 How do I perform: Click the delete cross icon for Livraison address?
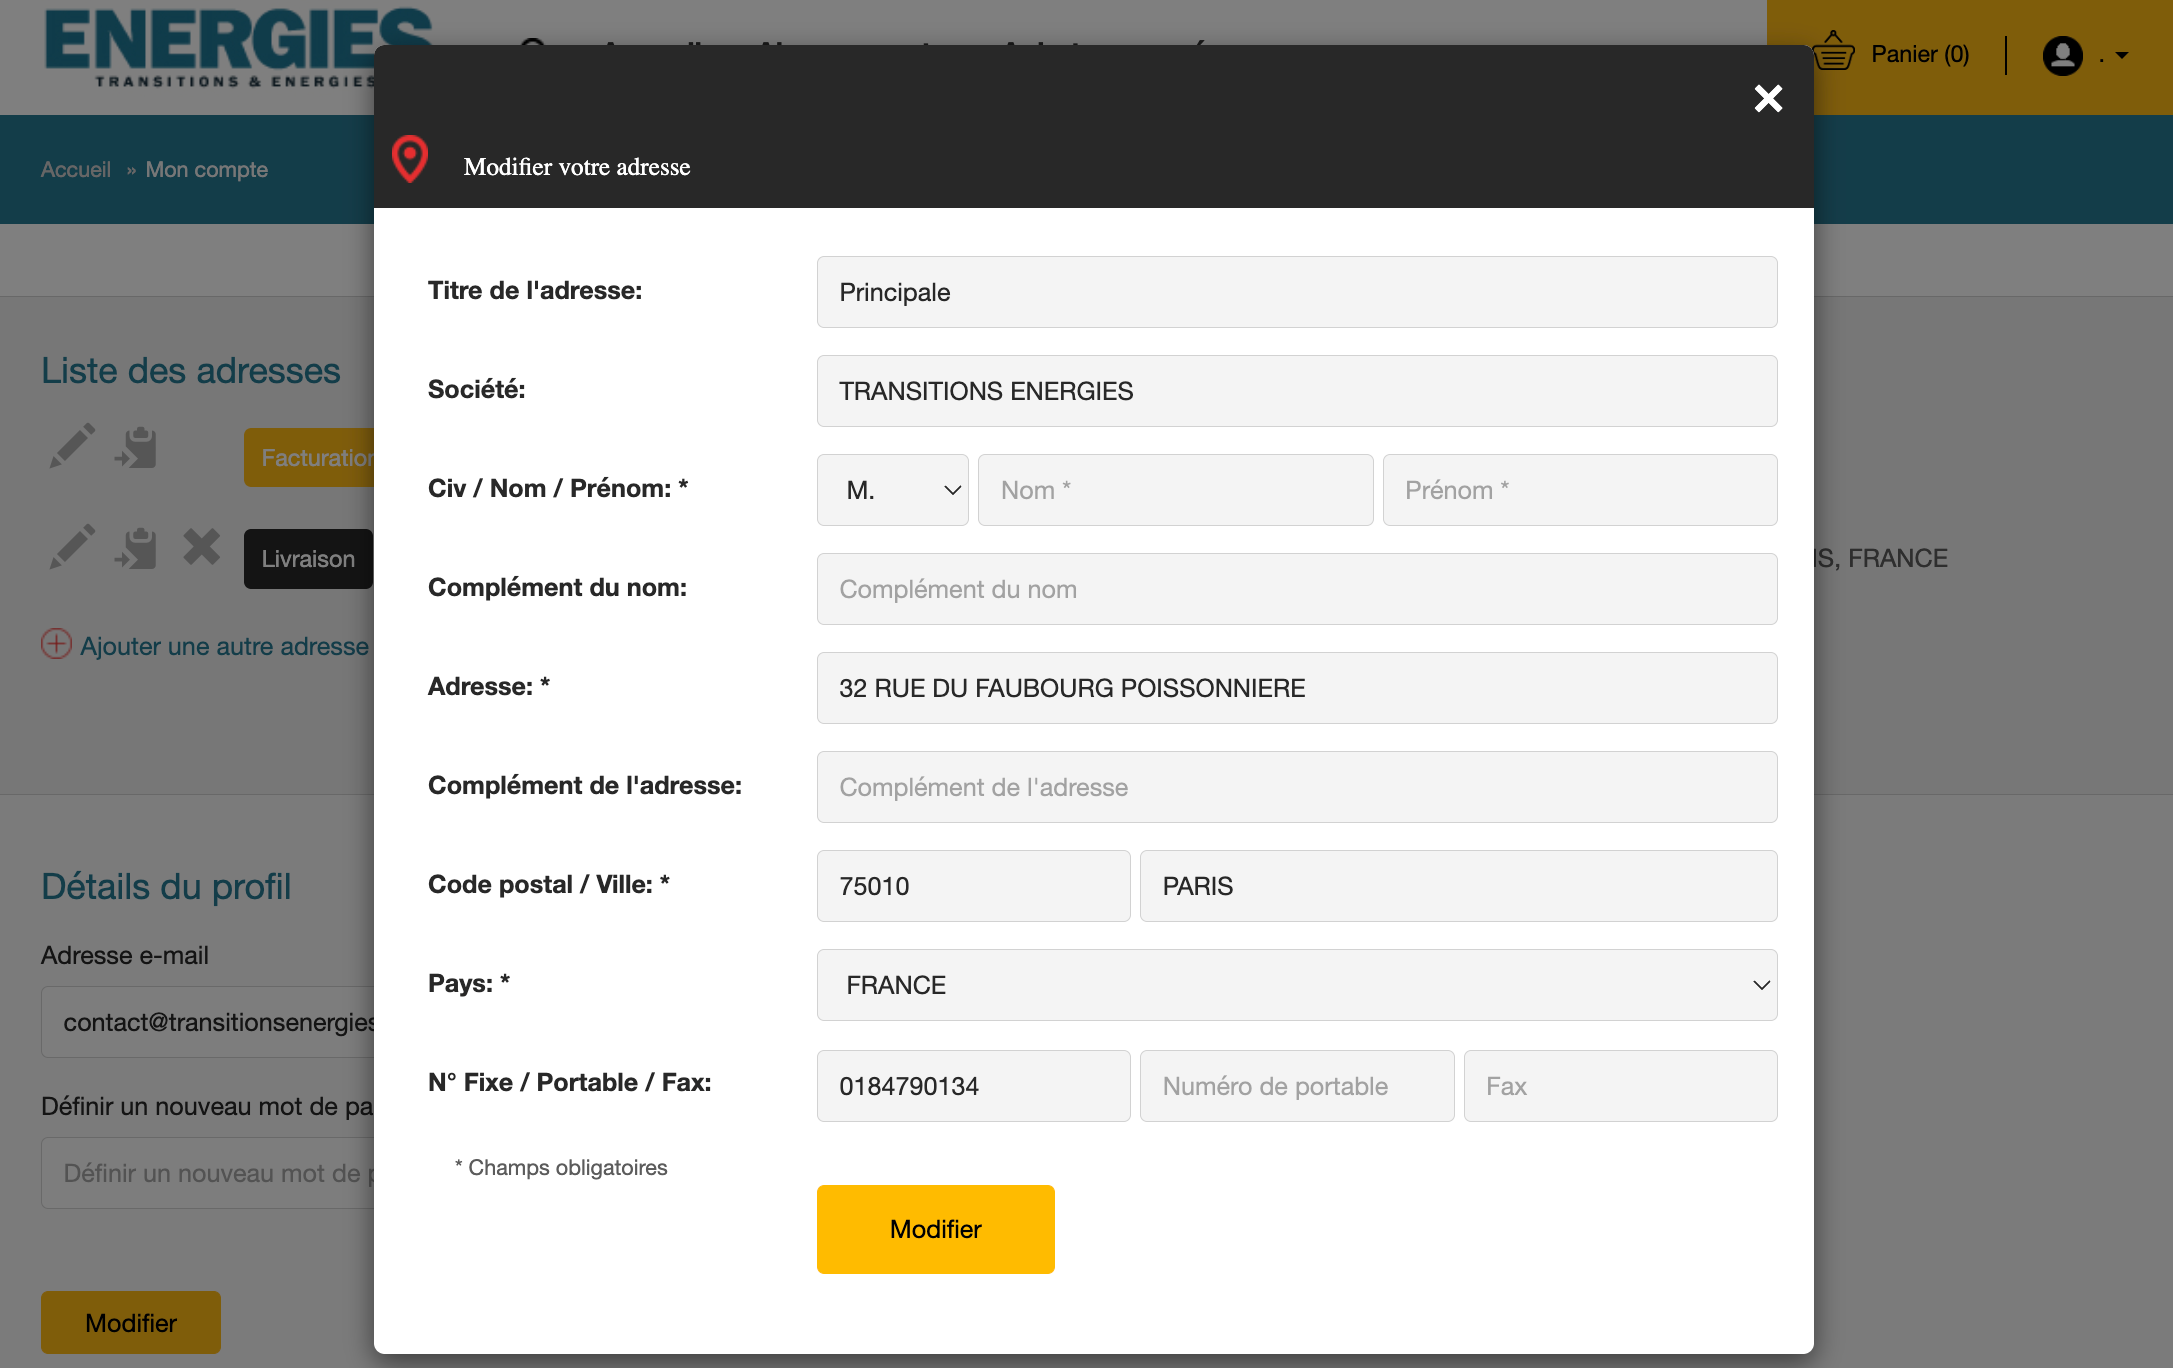pyautogui.click(x=201, y=547)
